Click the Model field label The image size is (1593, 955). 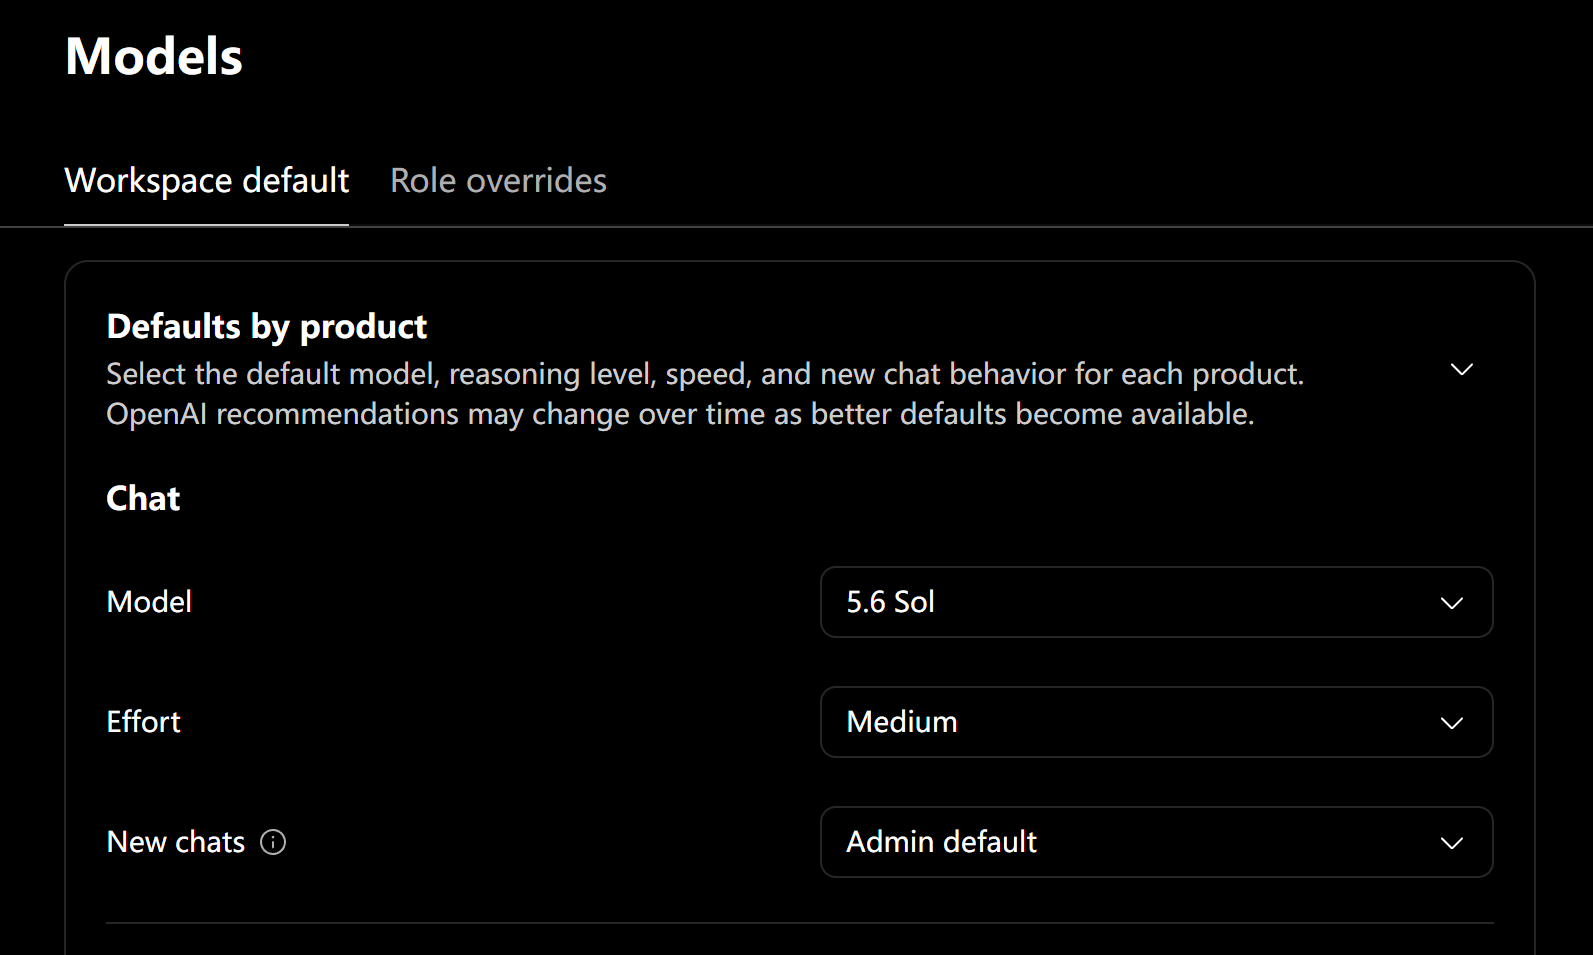pyautogui.click(x=149, y=602)
